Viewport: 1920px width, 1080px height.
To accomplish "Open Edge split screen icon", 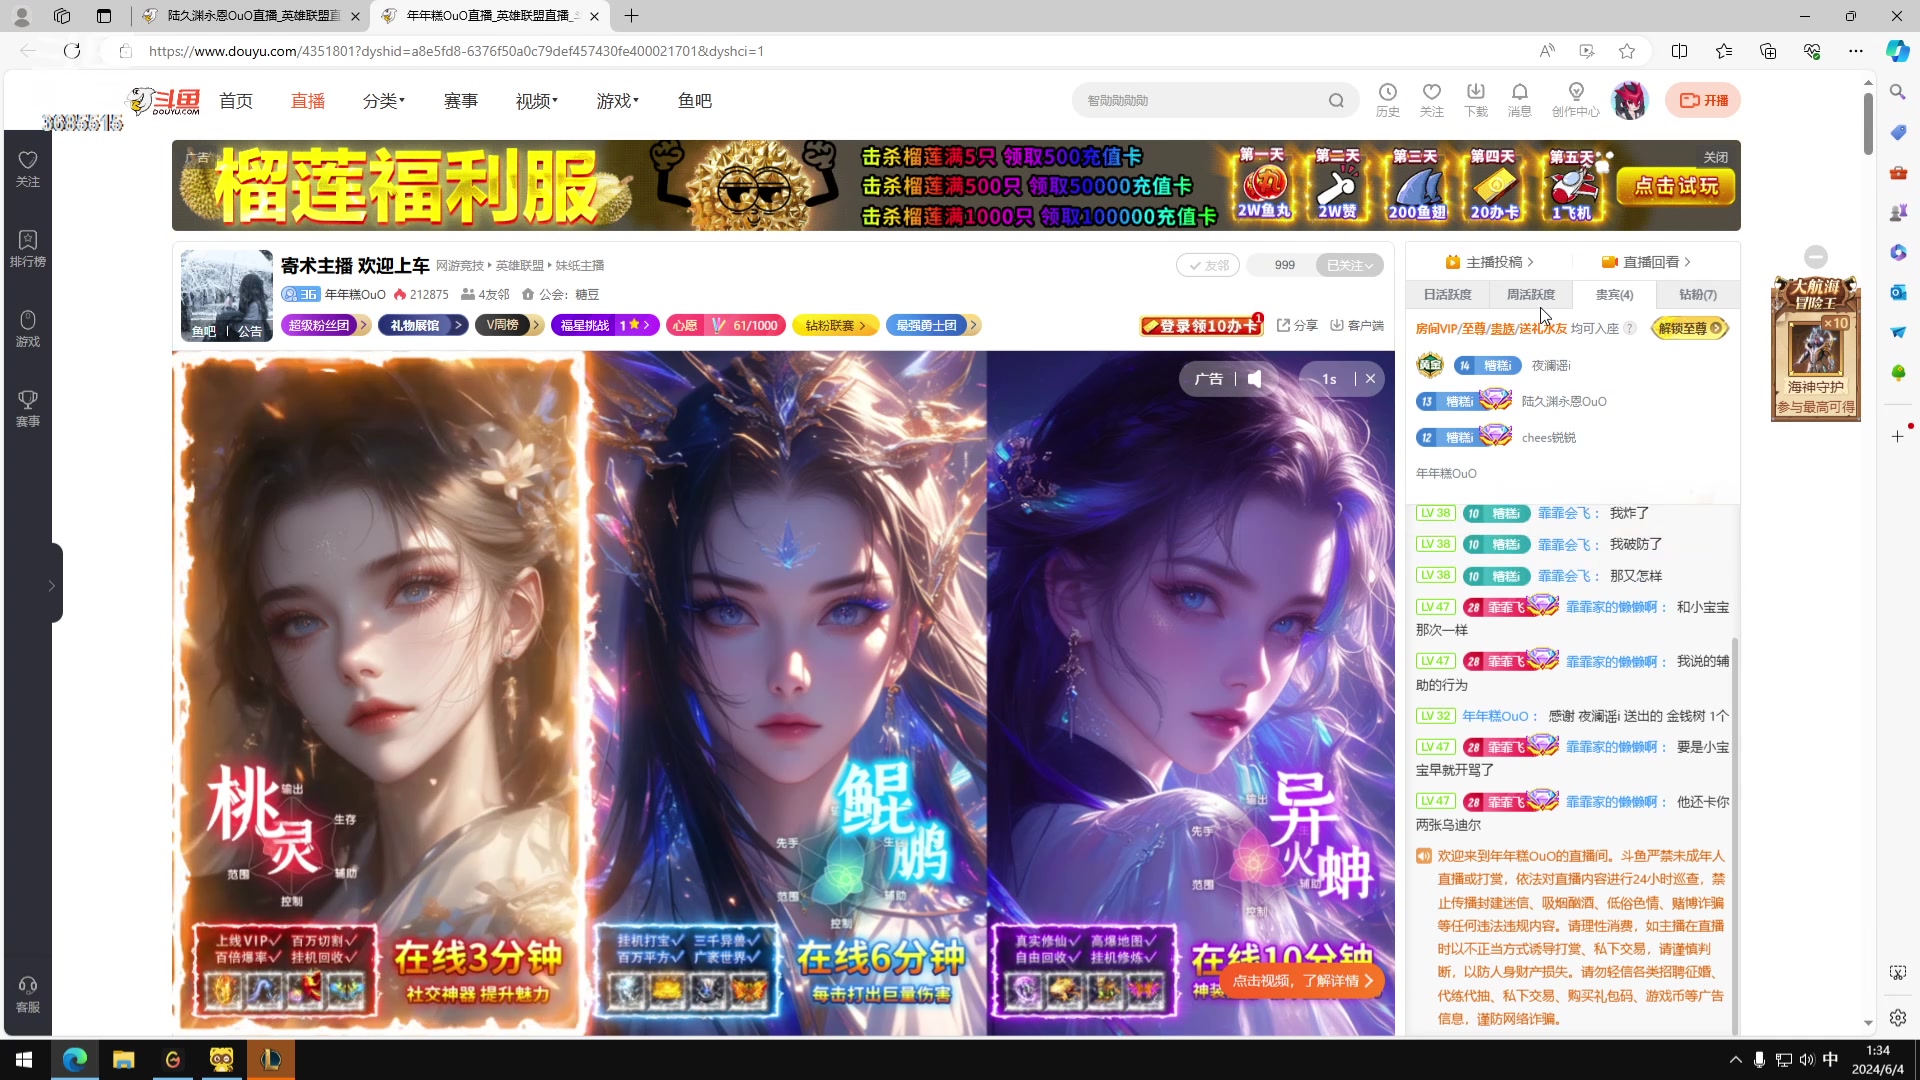I will click(1679, 51).
